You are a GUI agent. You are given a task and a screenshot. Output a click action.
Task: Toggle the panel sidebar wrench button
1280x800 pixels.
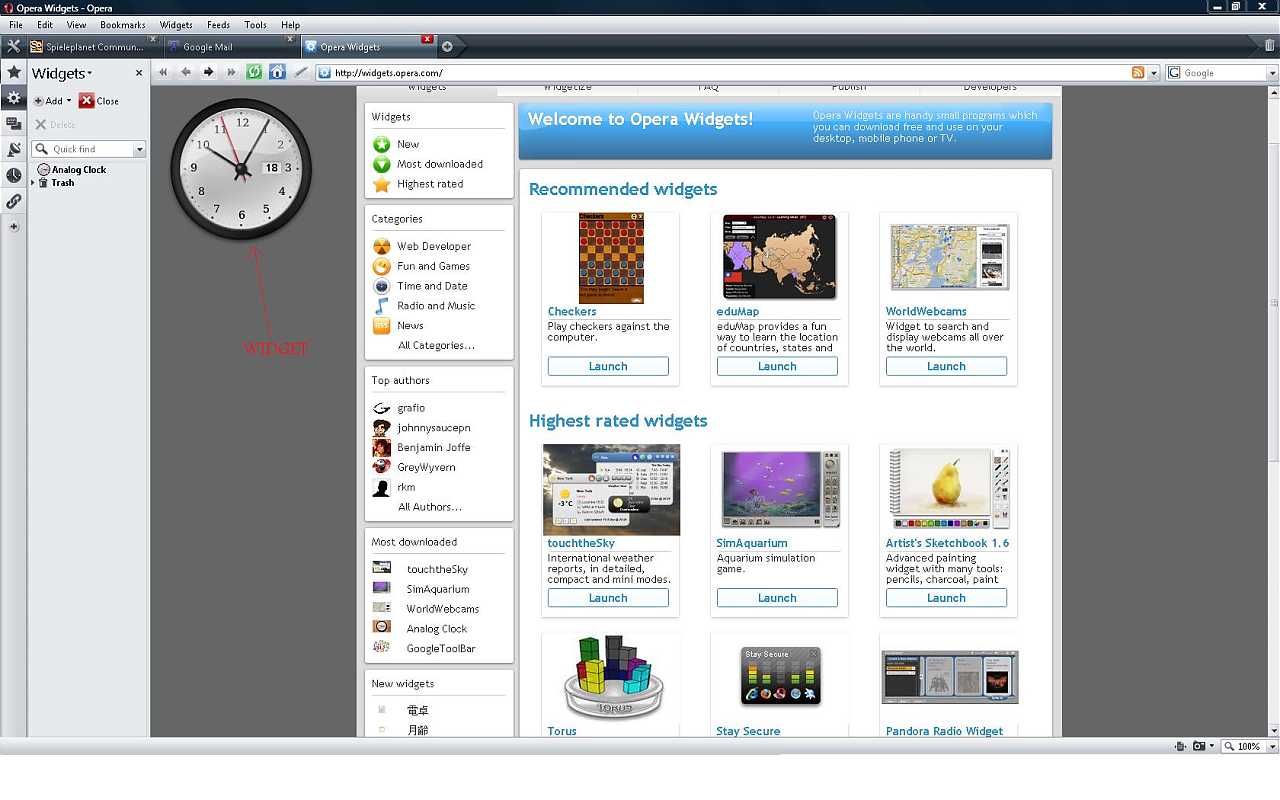(13, 46)
